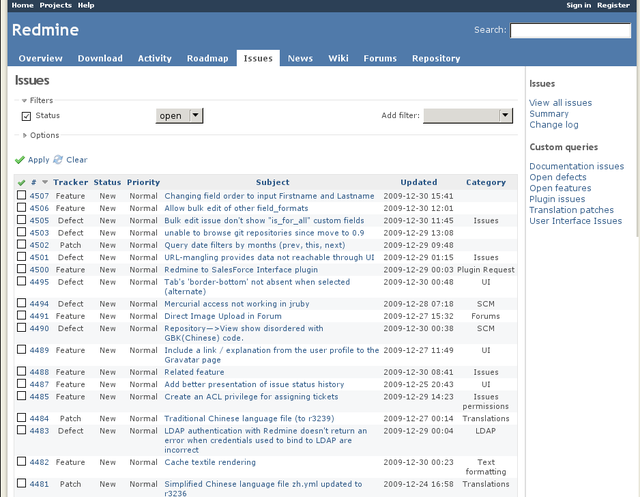Select checkbox for issue 4507
Screen dimensions: 640x497
coord(21,195)
